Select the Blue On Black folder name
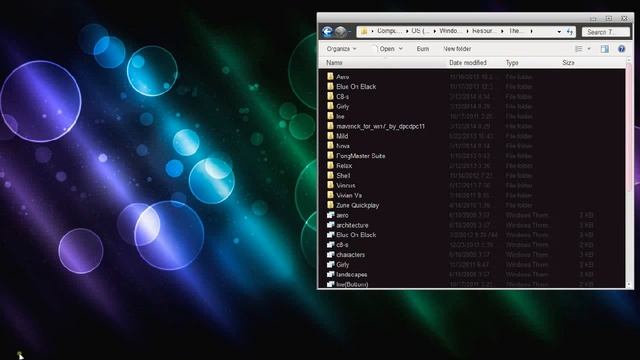 [x=356, y=87]
